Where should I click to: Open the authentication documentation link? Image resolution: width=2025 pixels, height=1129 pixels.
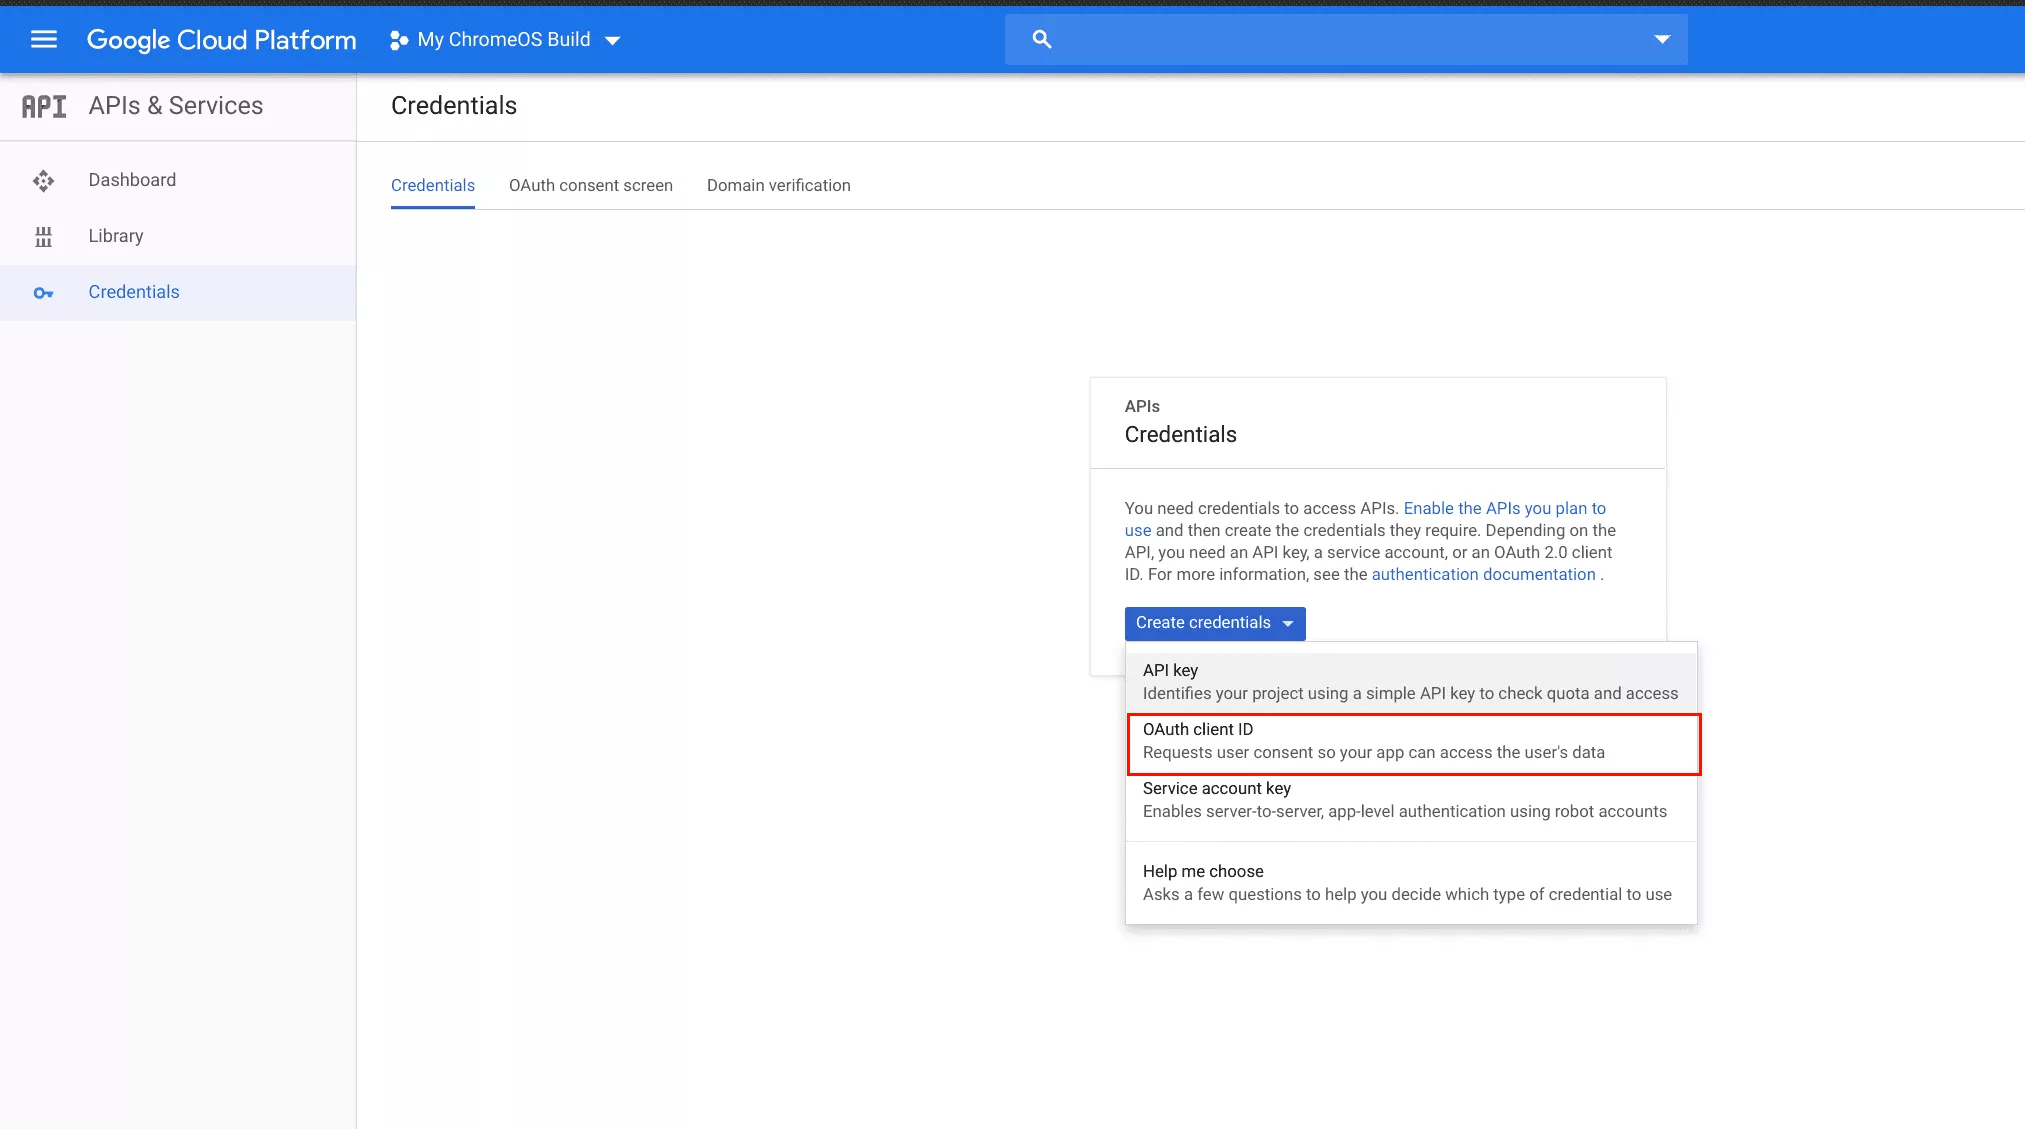pos(1482,575)
